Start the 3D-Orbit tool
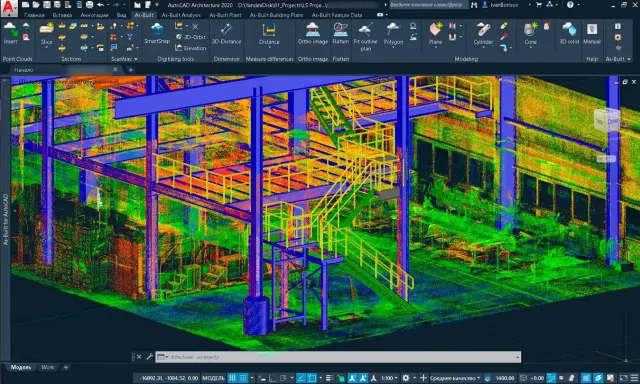Viewport: 640px width, 384px height. (x=191, y=37)
